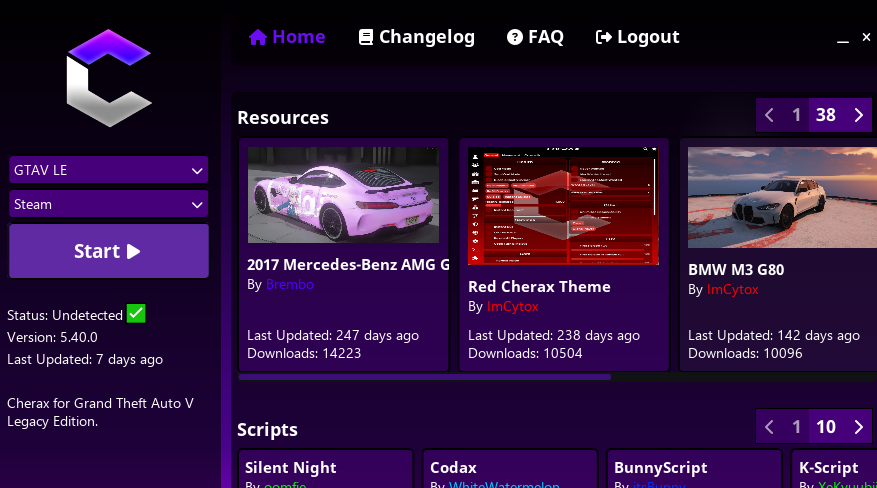Open the Red Cherax Theme thumbnail
This screenshot has height=488, width=877.
click(563, 206)
